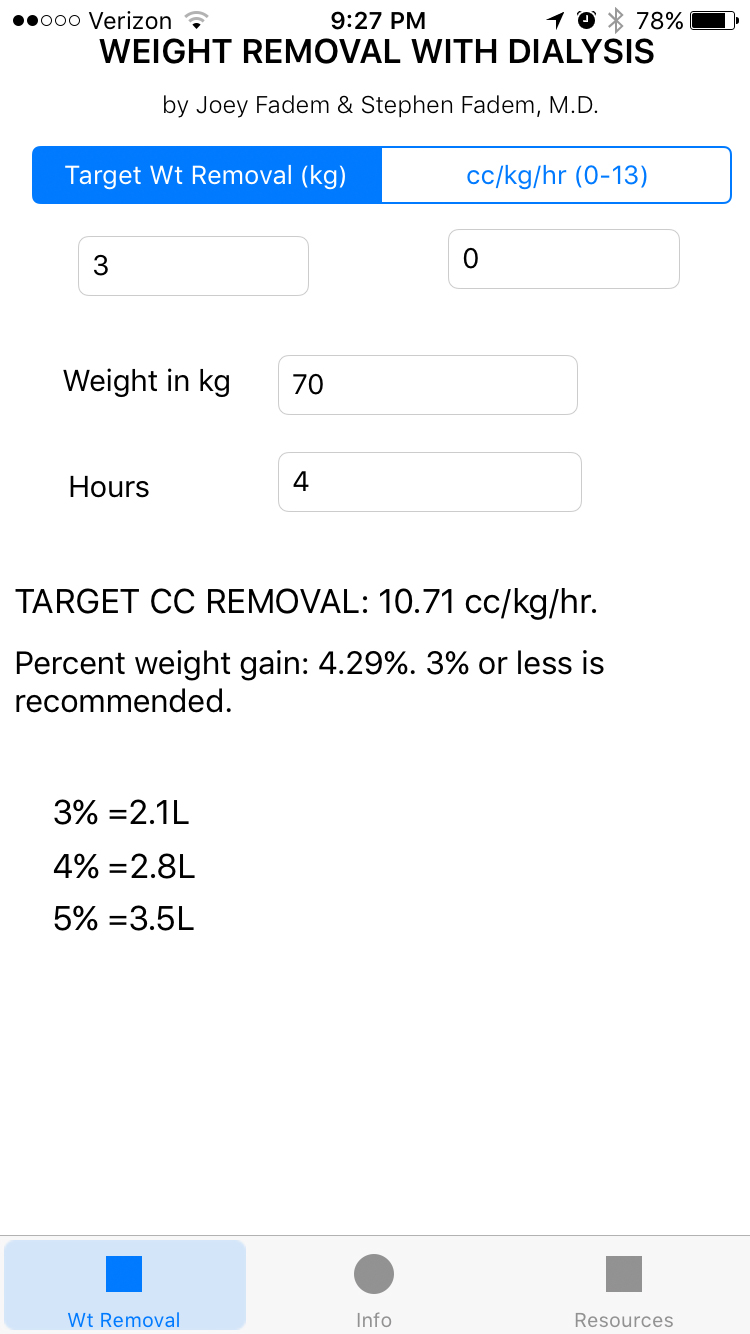Open the Resources tab square icon
750x1334 pixels.
tap(624, 1274)
